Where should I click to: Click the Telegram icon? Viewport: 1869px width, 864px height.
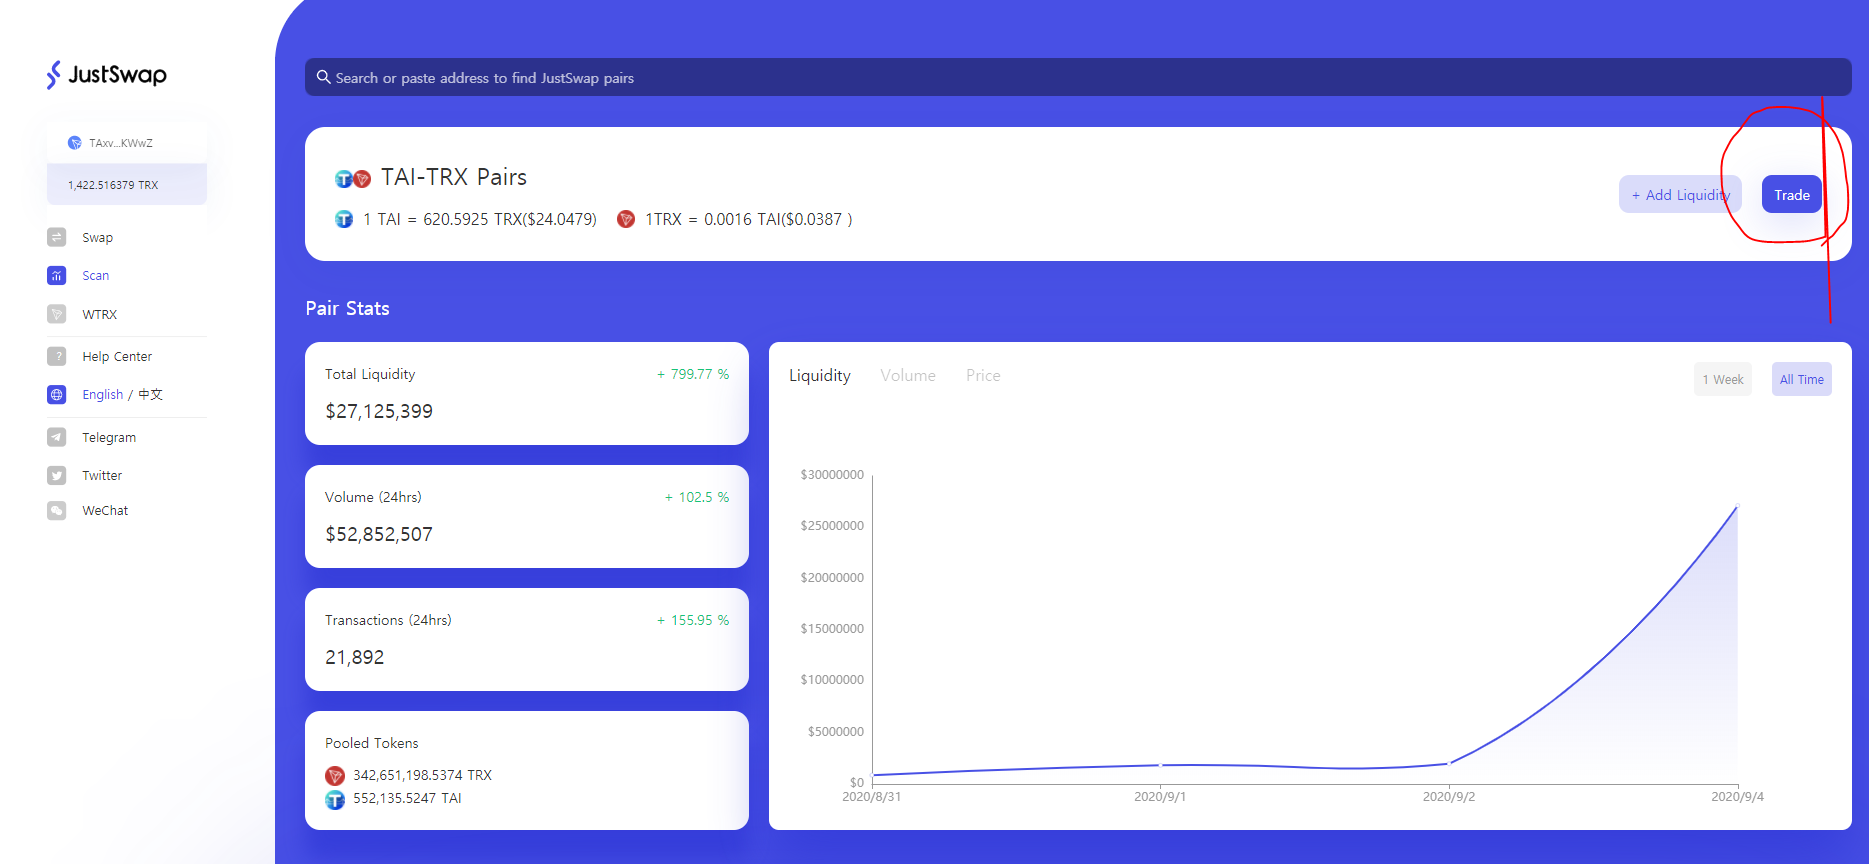tap(57, 437)
